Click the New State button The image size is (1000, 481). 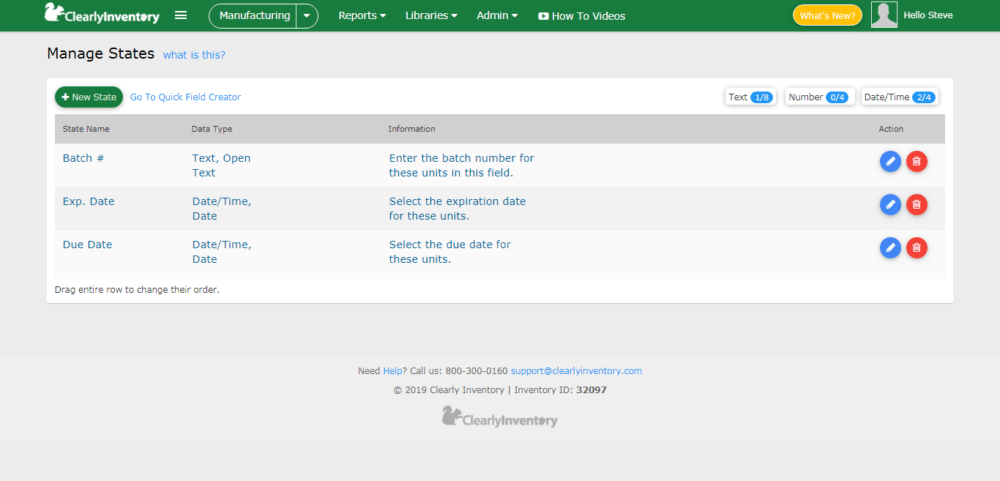pyautogui.click(x=89, y=97)
